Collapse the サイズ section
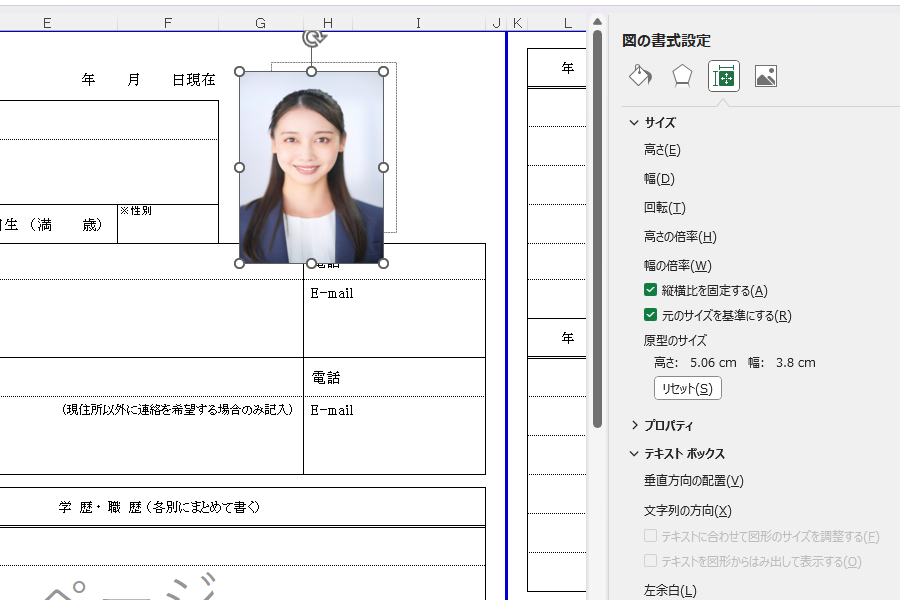This screenshot has width=900, height=600. [x=634, y=123]
